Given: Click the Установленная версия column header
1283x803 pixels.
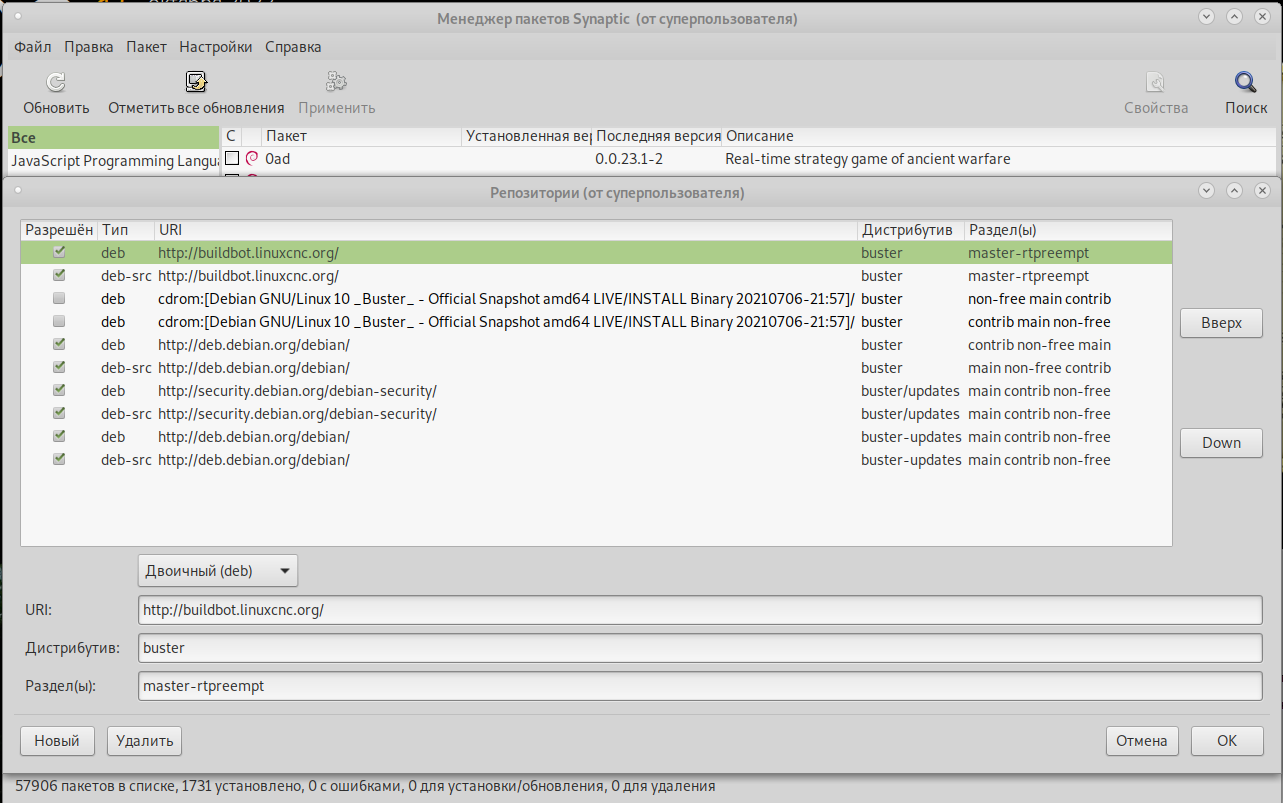Looking at the screenshot, I should [528, 136].
